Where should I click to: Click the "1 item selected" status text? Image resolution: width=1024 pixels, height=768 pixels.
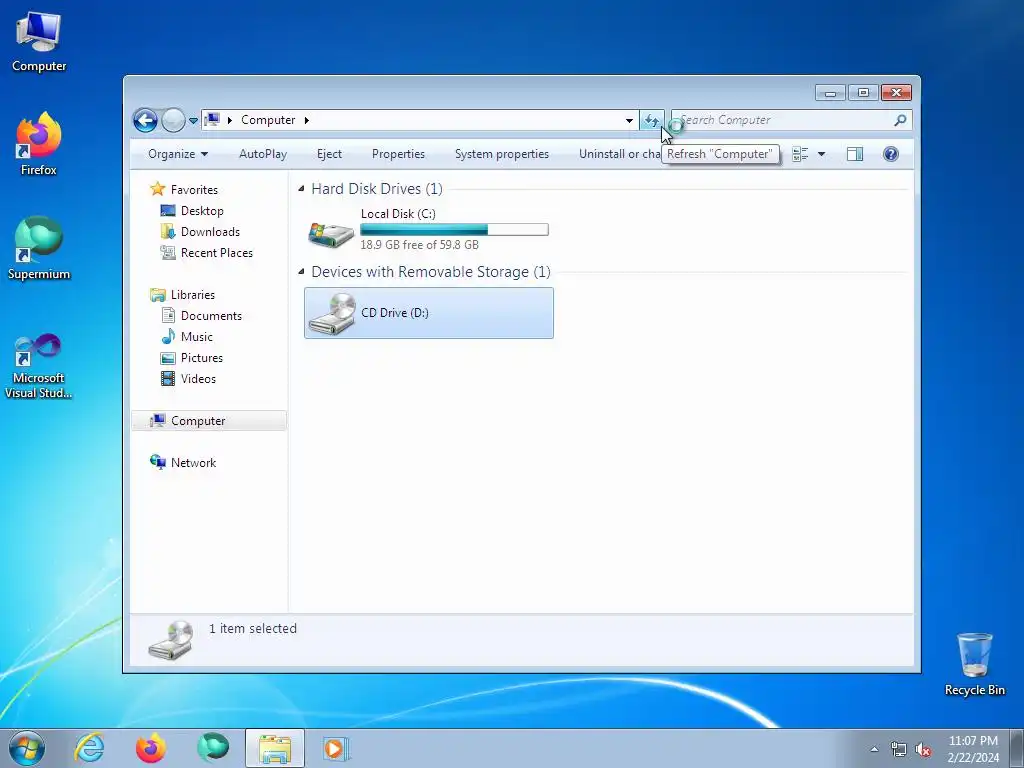pyautogui.click(x=253, y=629)
